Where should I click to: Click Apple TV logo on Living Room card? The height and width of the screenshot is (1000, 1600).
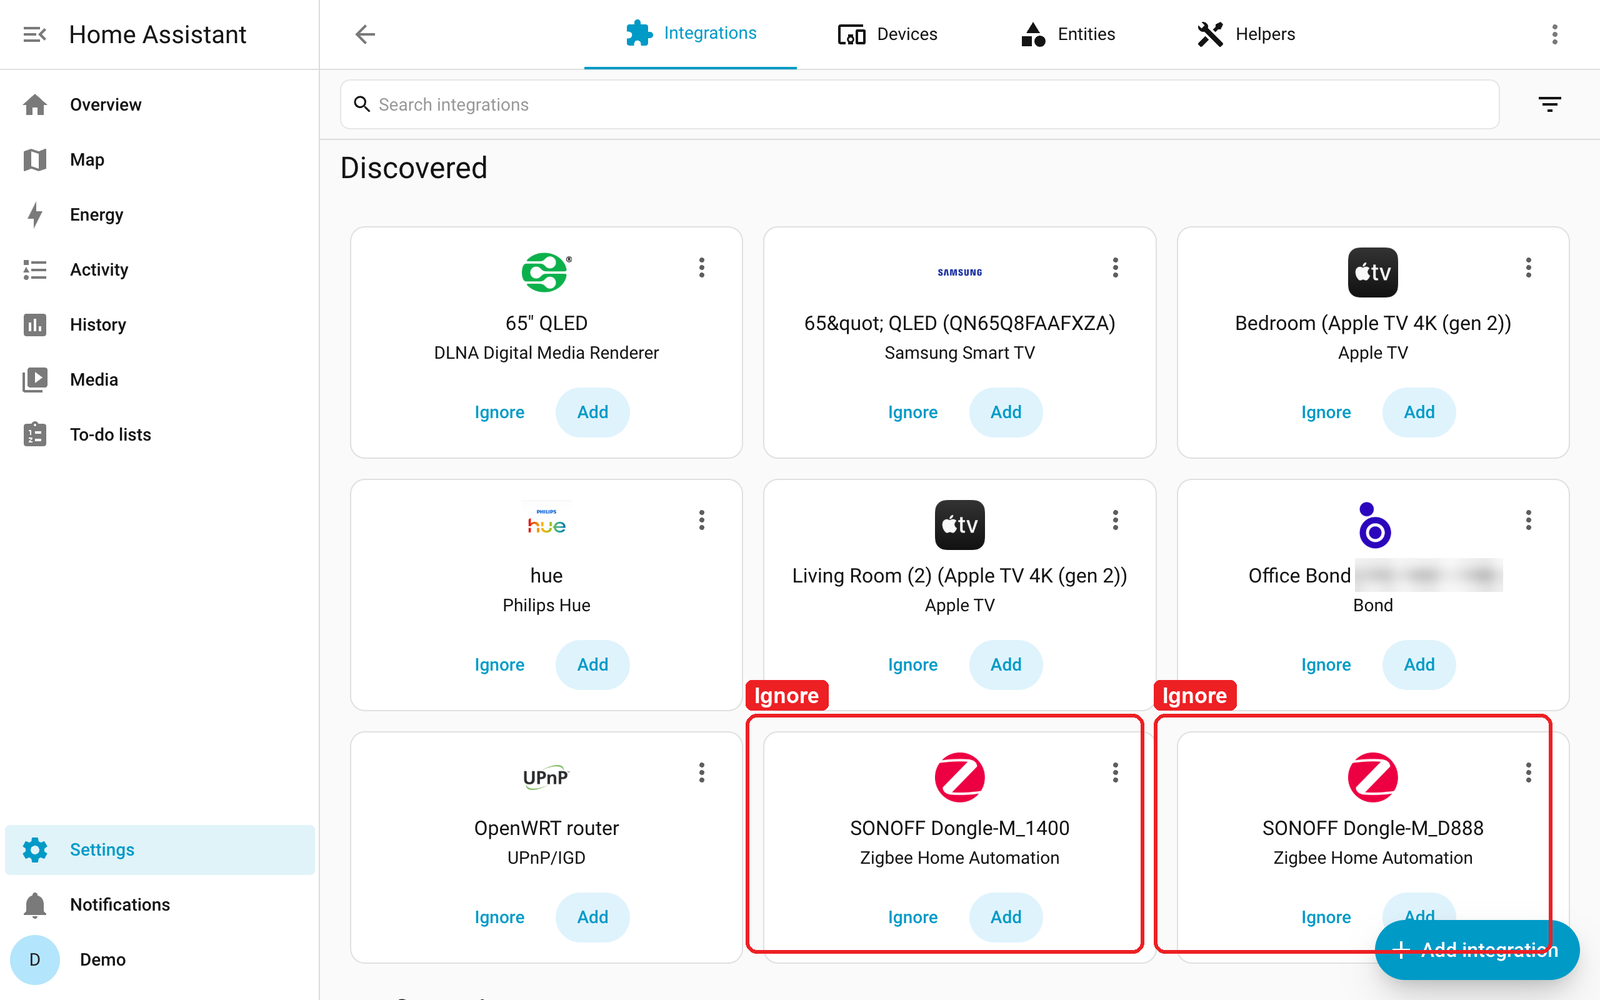coord(960,525)
